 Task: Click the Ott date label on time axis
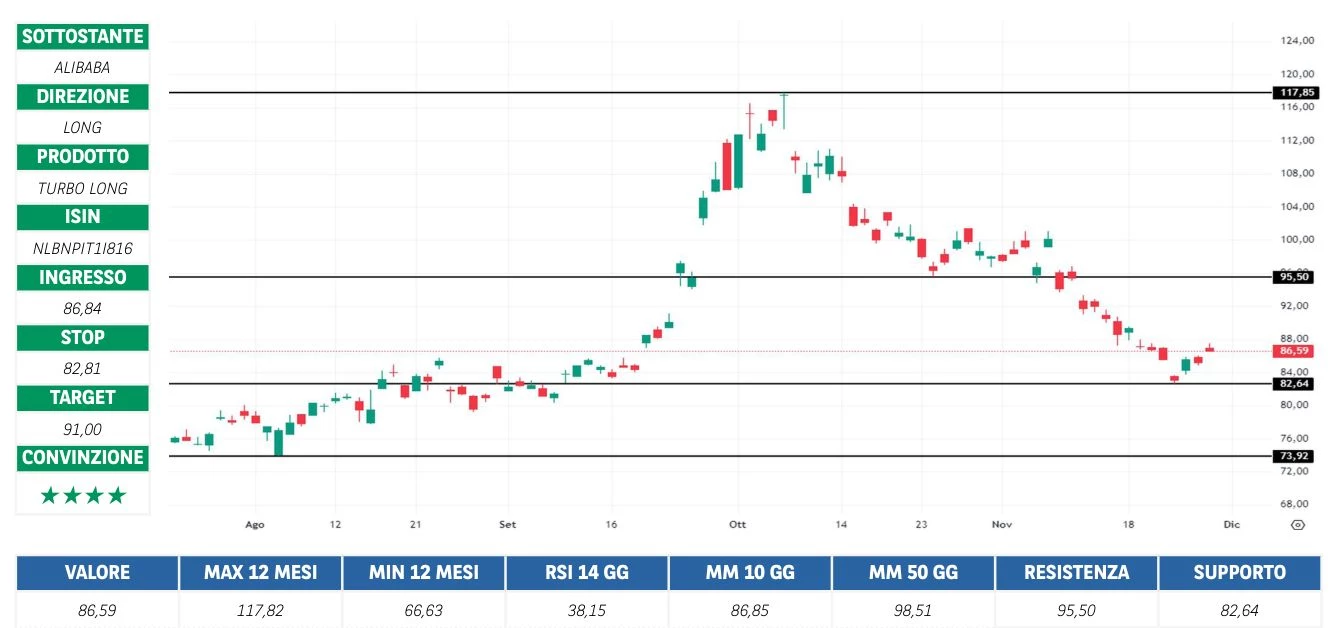tap(738, 524)
